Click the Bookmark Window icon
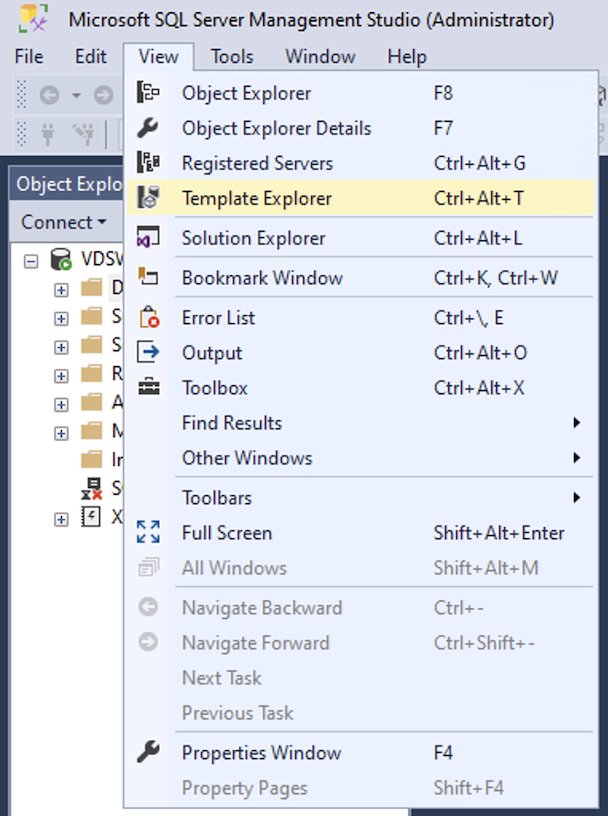608x816 pixels. coord(148,278)
